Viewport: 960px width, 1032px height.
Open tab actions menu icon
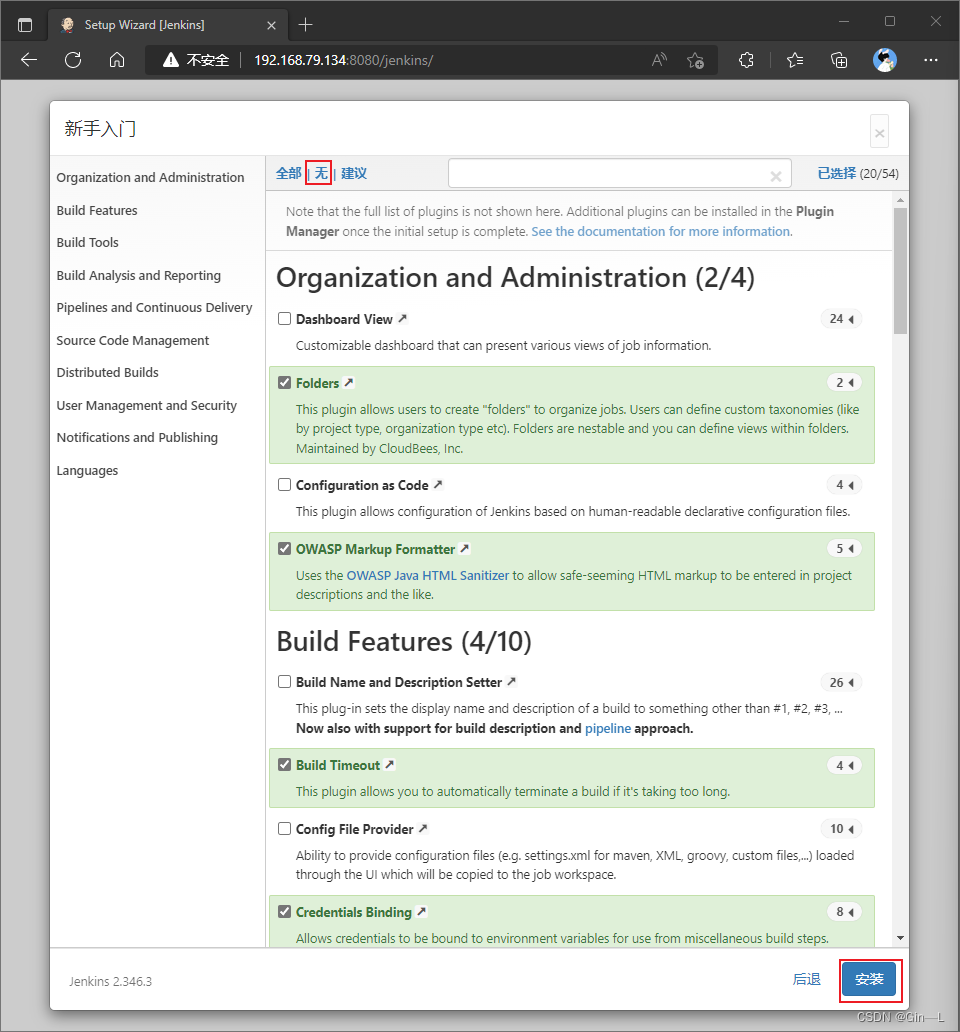pyautogui.click(x=25, y=25)
